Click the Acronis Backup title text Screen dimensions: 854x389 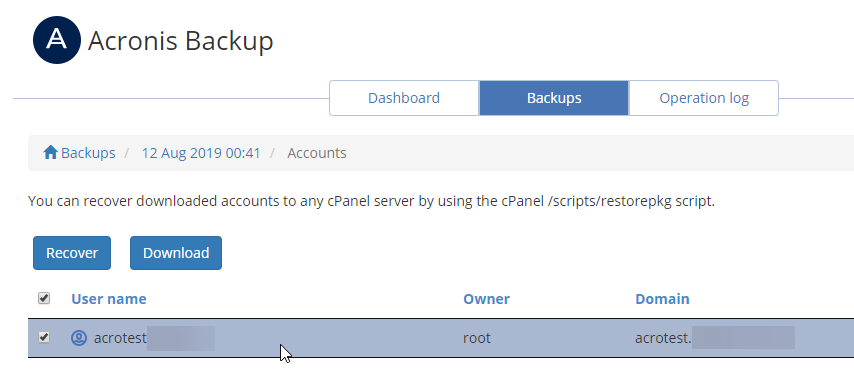click(x=180, y=41)
